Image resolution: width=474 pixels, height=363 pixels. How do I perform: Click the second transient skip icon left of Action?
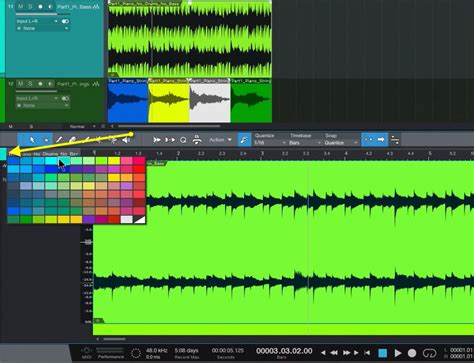pos(170,140)
